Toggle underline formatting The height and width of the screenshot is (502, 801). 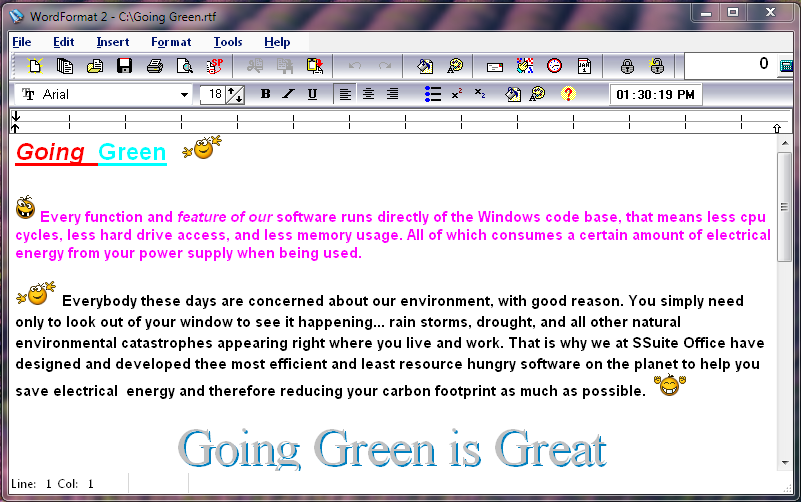click(312, 94)
